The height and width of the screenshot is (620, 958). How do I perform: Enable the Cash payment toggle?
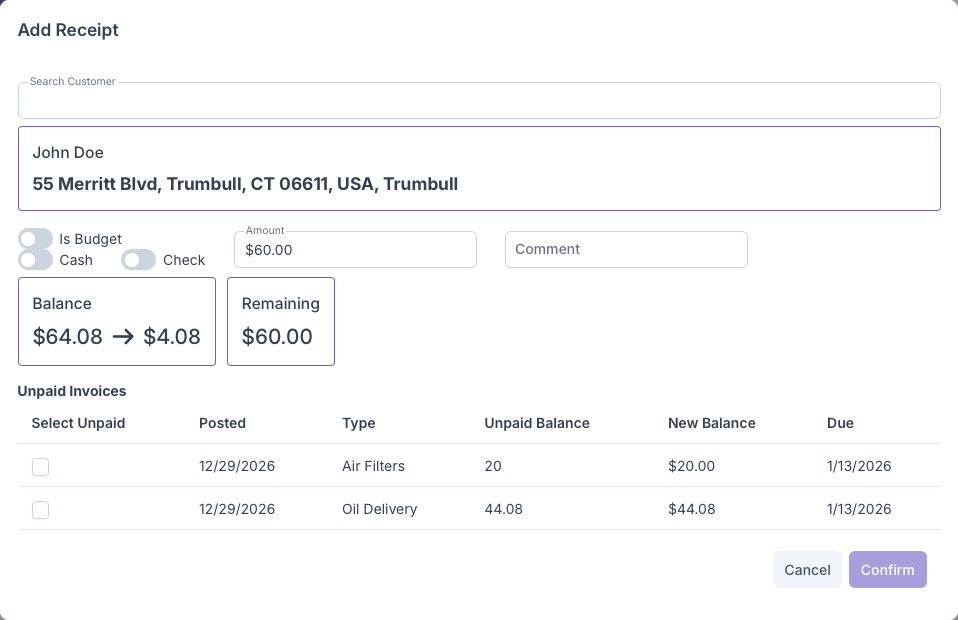coord(36,260)
